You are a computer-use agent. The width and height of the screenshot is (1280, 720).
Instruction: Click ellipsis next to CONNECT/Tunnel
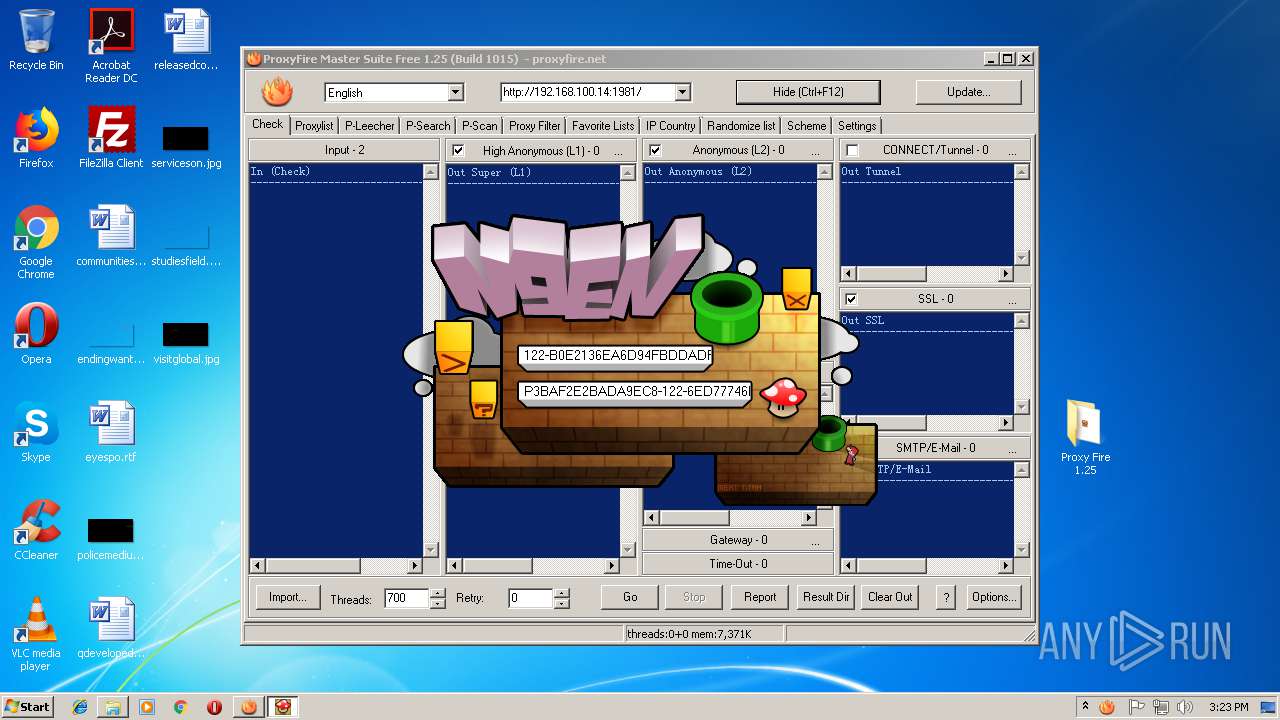coord(1013,150)
